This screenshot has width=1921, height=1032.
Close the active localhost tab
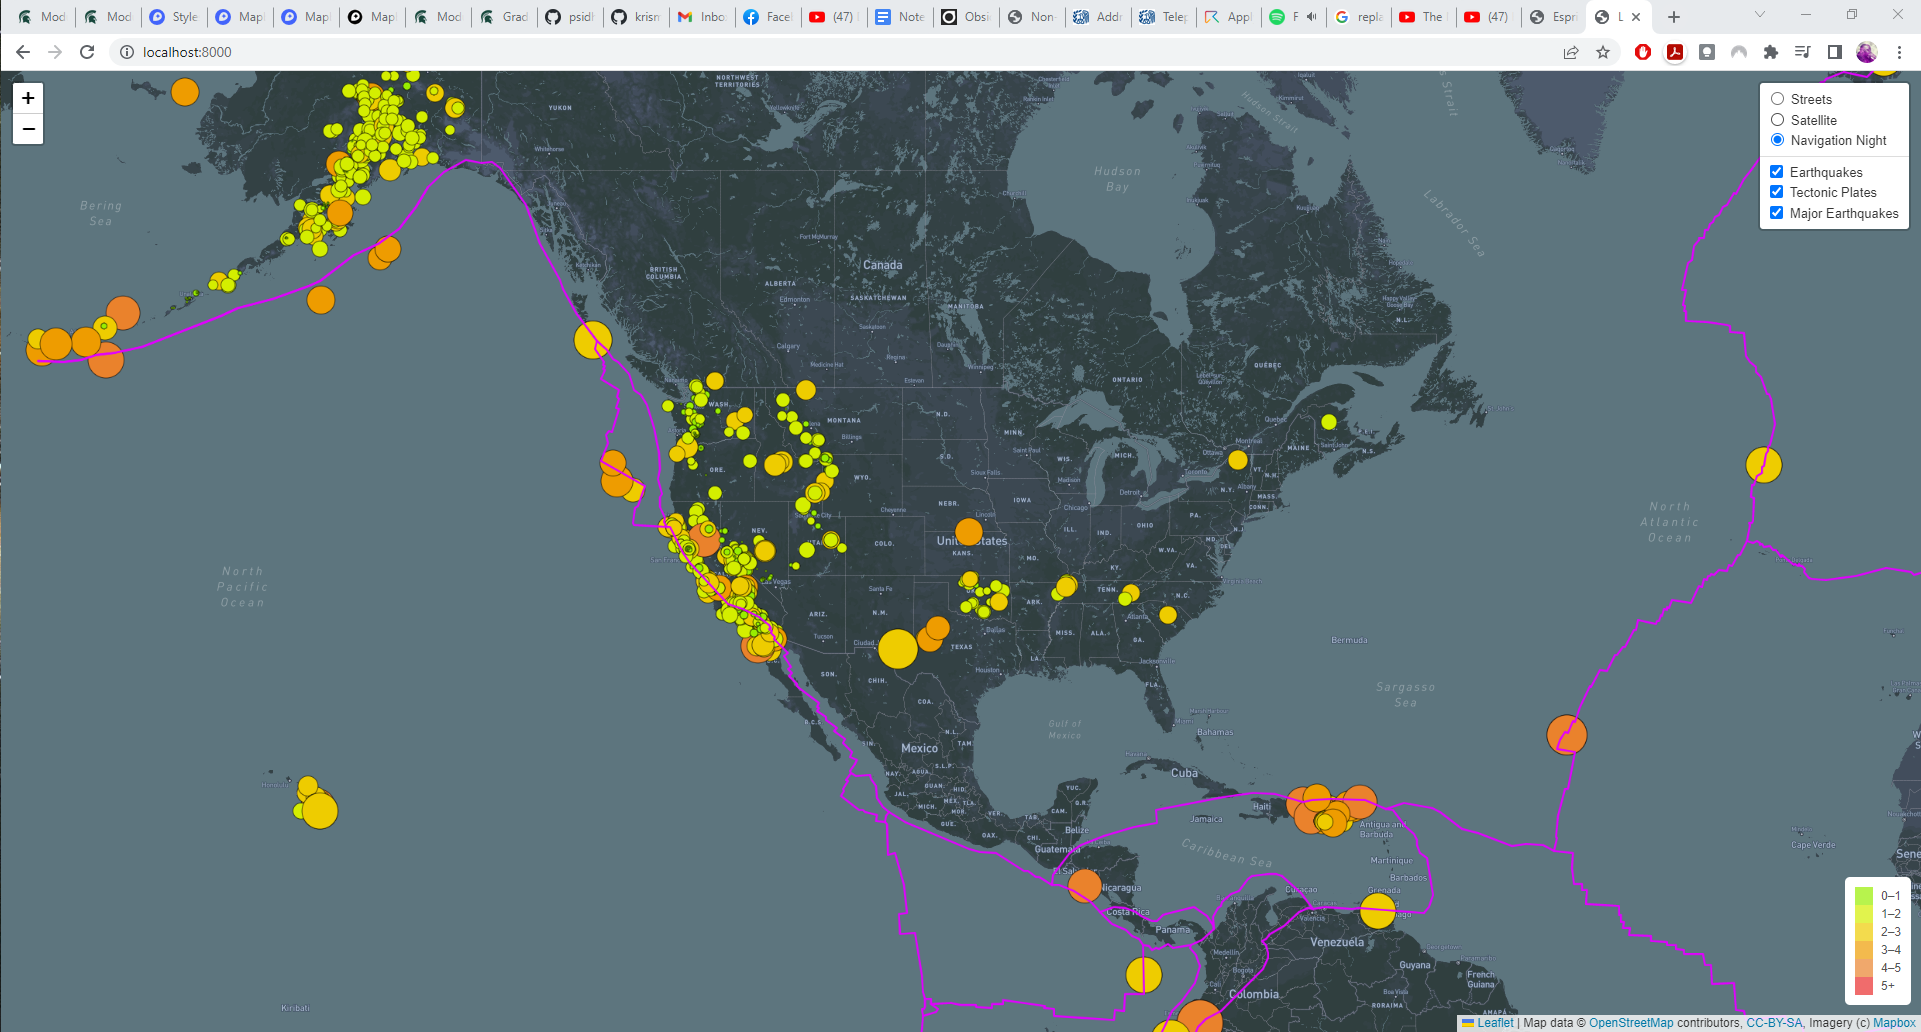click(x=1636, y=17)
